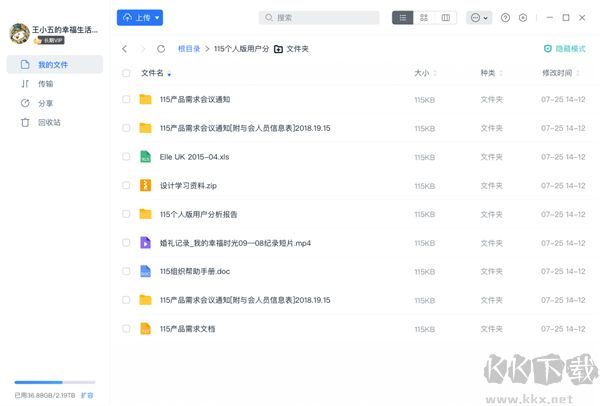Click the purple mp4 video icon
Screen dimensions: 600x406
click(145, 243)
